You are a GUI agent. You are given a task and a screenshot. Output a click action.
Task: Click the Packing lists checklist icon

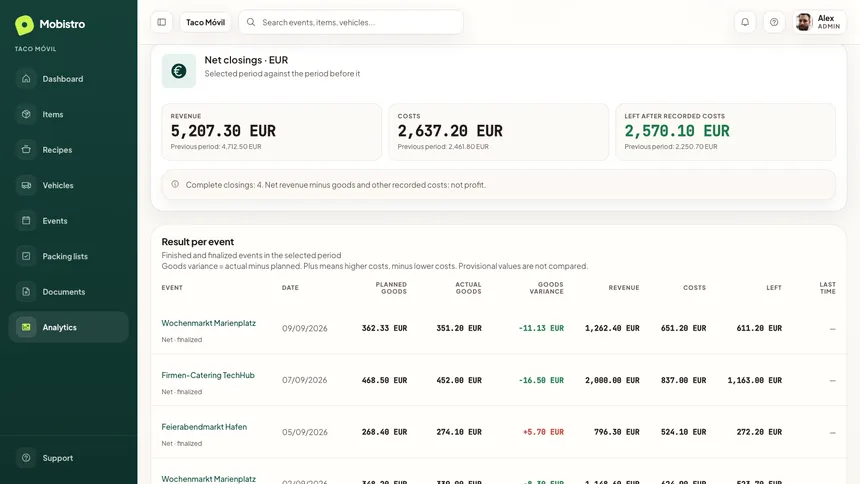click(x=26, y=256)
